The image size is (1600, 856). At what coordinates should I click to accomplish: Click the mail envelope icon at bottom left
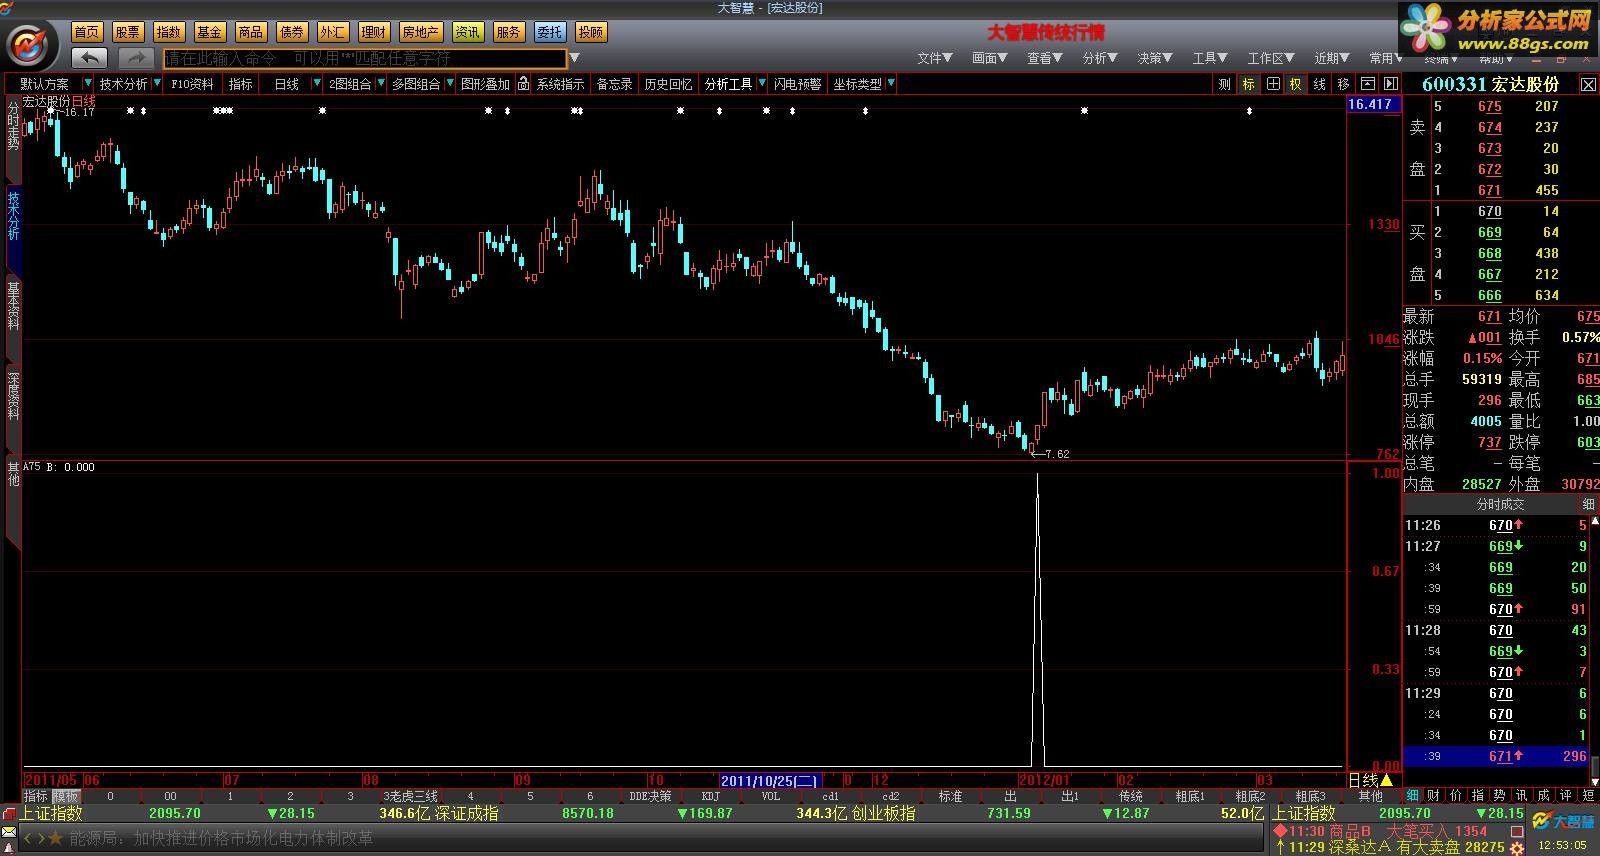point(9,831)
